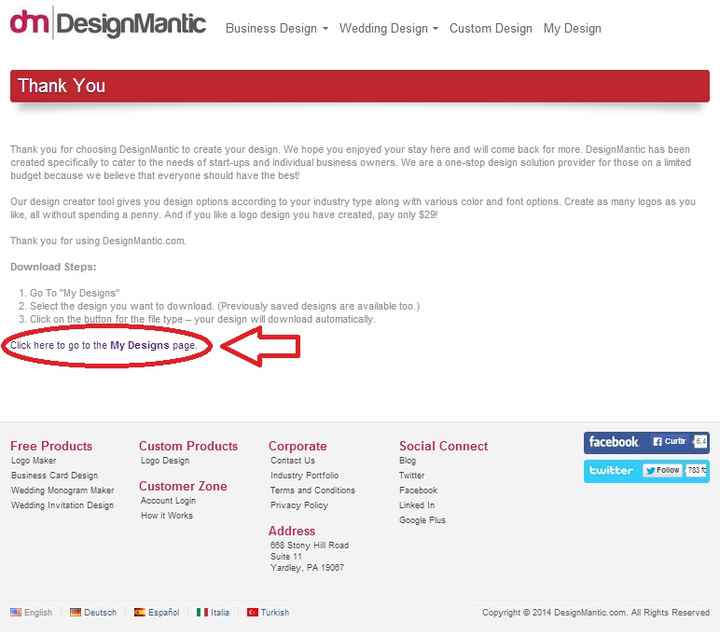Select English language with US flag
Image resolution: width=720 pixels, height=635 pixels.
point(31,613)
